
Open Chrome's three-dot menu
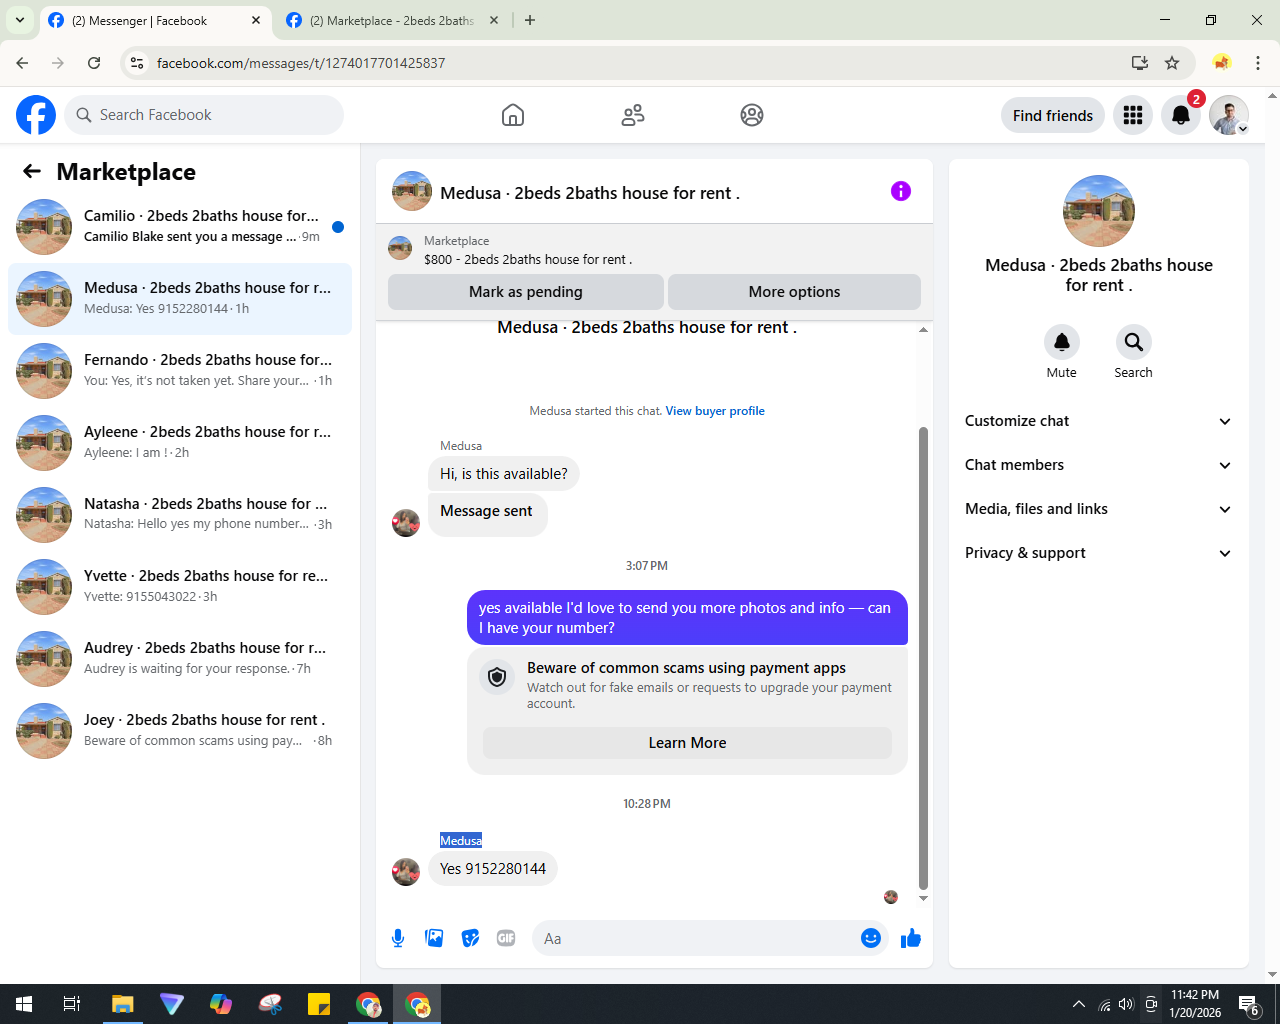(x=1258, y=63)
